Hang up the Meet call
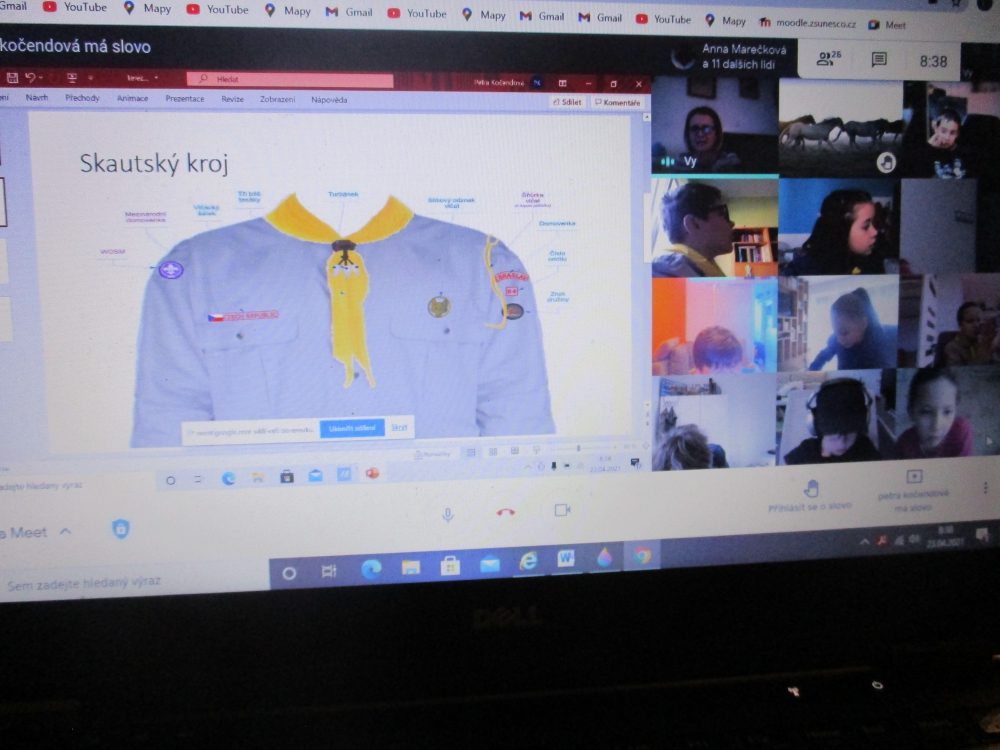1000x750 pixels. pos(506,511)
